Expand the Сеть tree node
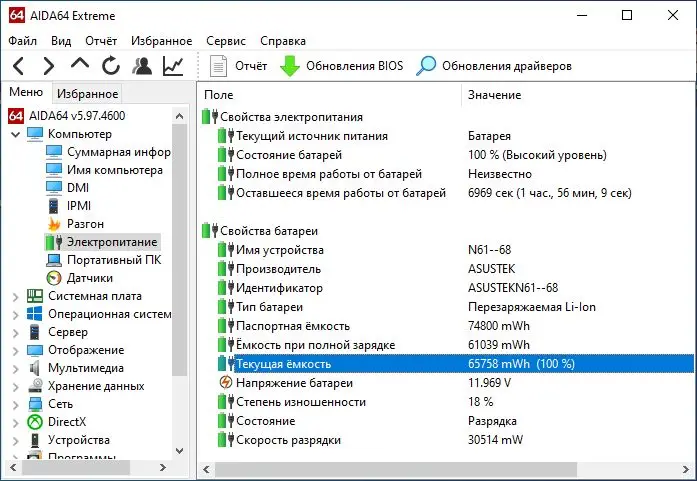The image size is (697, 481). coord(15,405)
